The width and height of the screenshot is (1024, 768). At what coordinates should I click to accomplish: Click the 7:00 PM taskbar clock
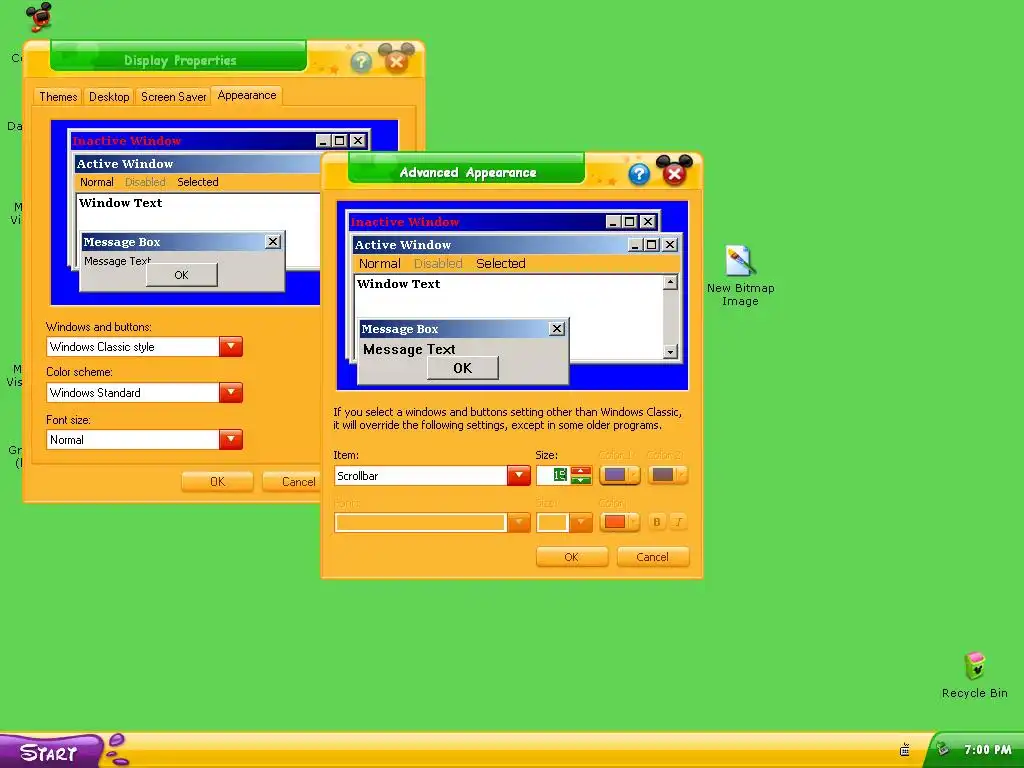pos(987,750)
